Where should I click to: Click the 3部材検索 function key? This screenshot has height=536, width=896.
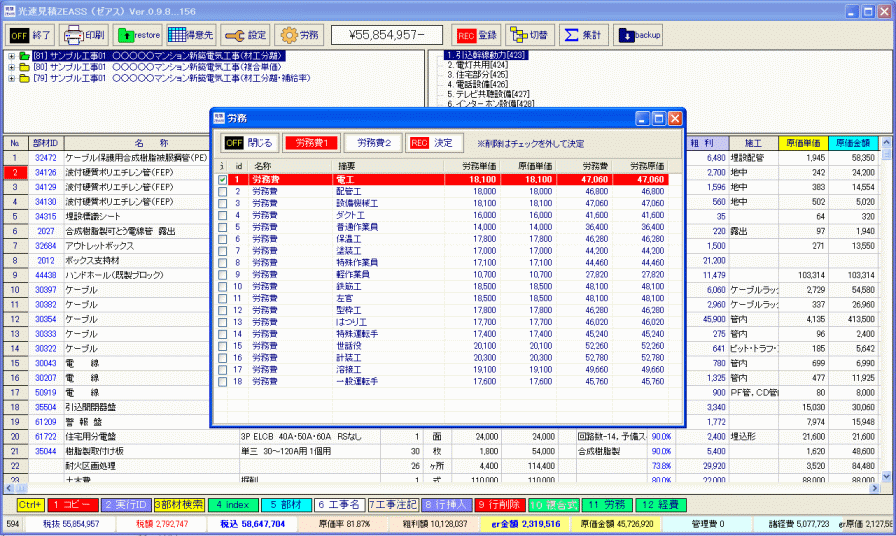click(x=179, y=505)
